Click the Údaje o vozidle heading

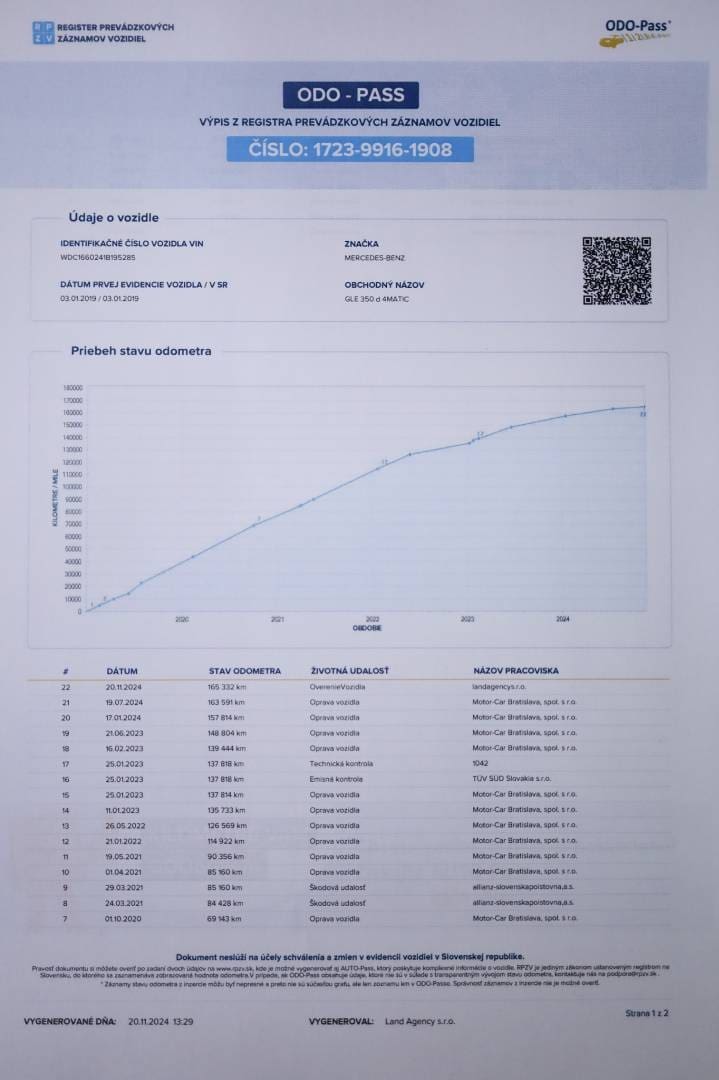tap(114, 218)
